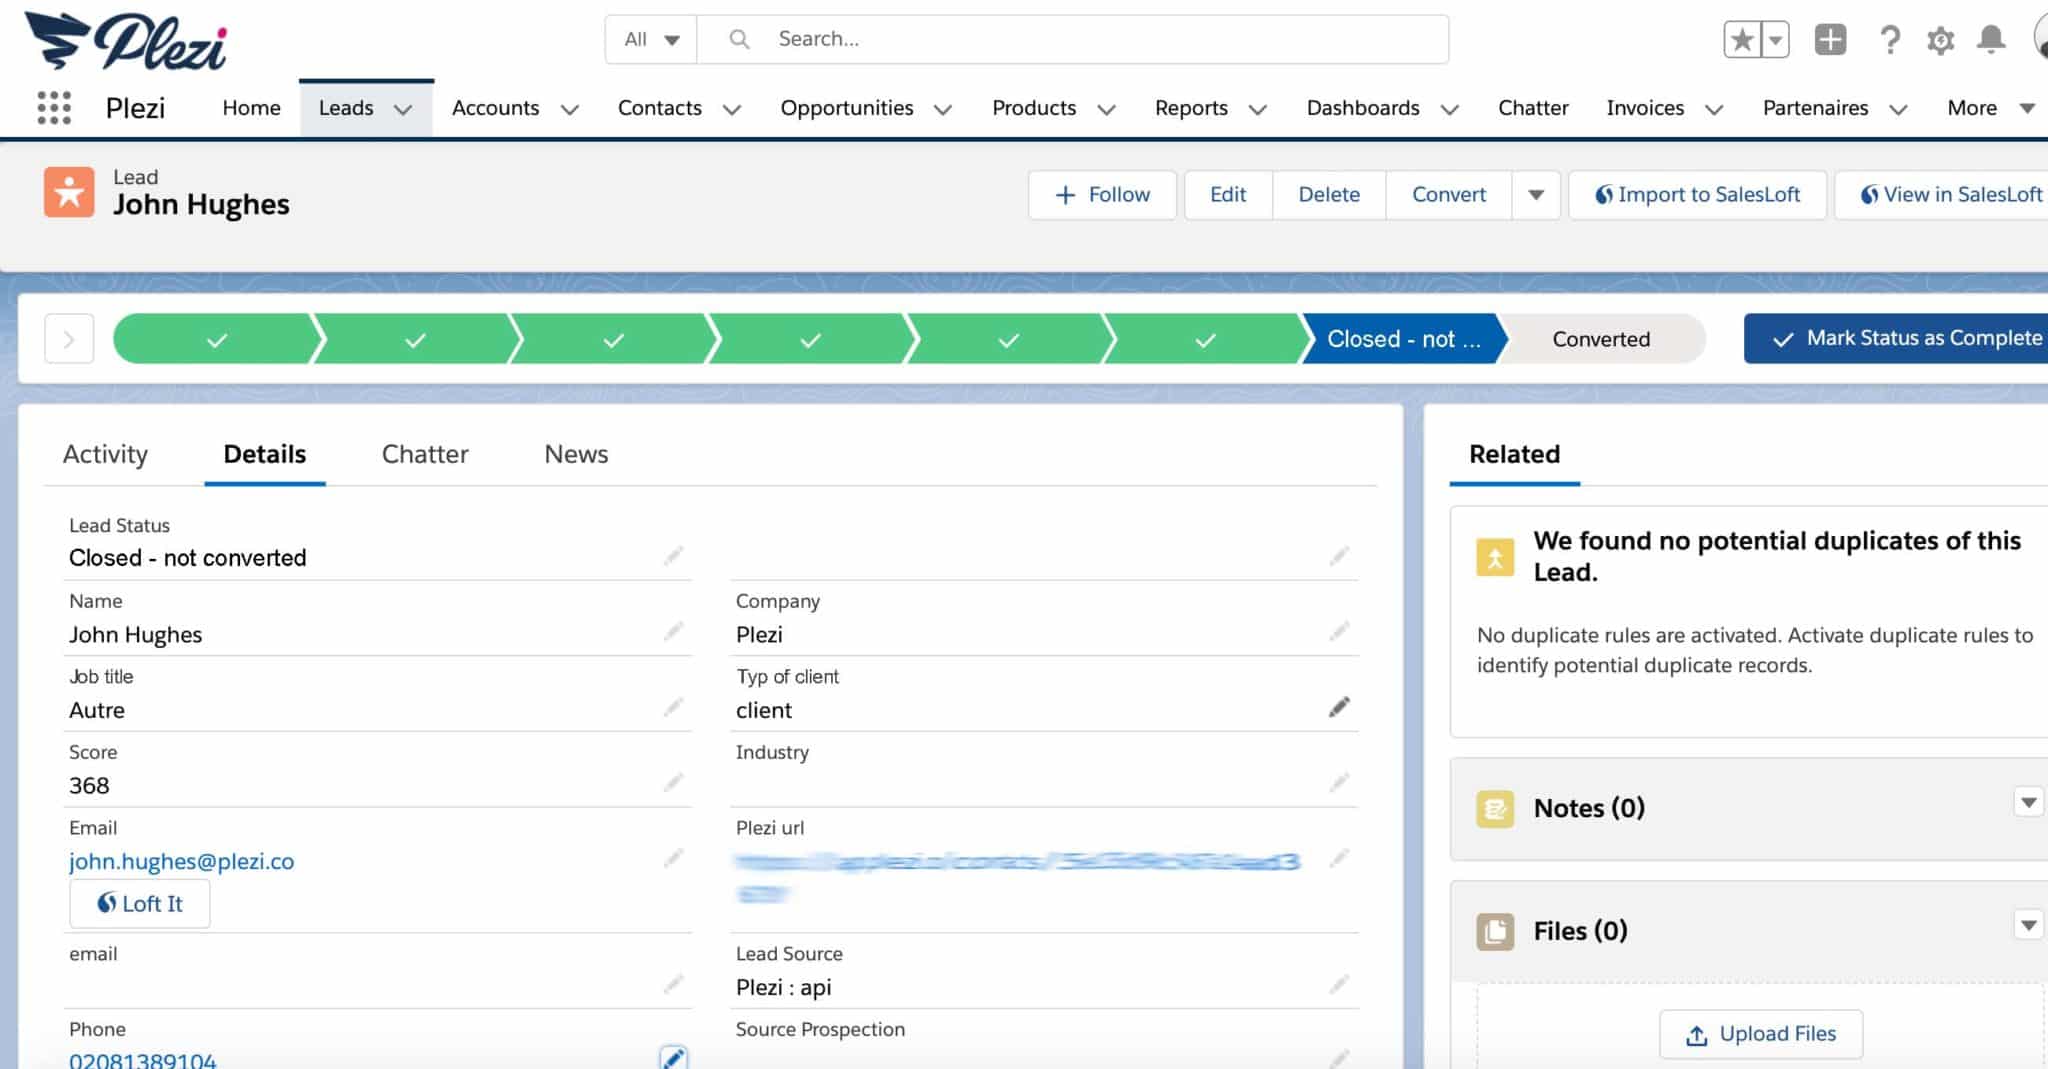This screenshot has height=1069, width=2048.
Task: Click the Edit button
Action: (x=1228, y=195)
